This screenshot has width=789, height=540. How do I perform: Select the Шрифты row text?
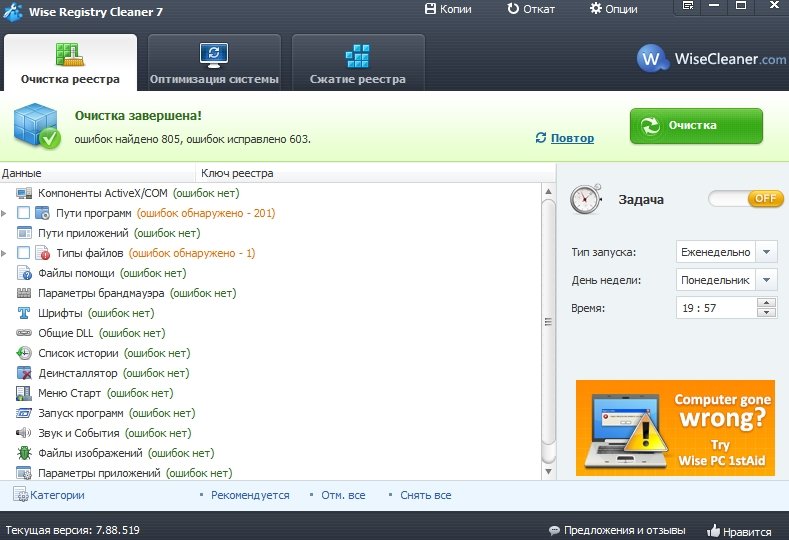tap(96, 313)
